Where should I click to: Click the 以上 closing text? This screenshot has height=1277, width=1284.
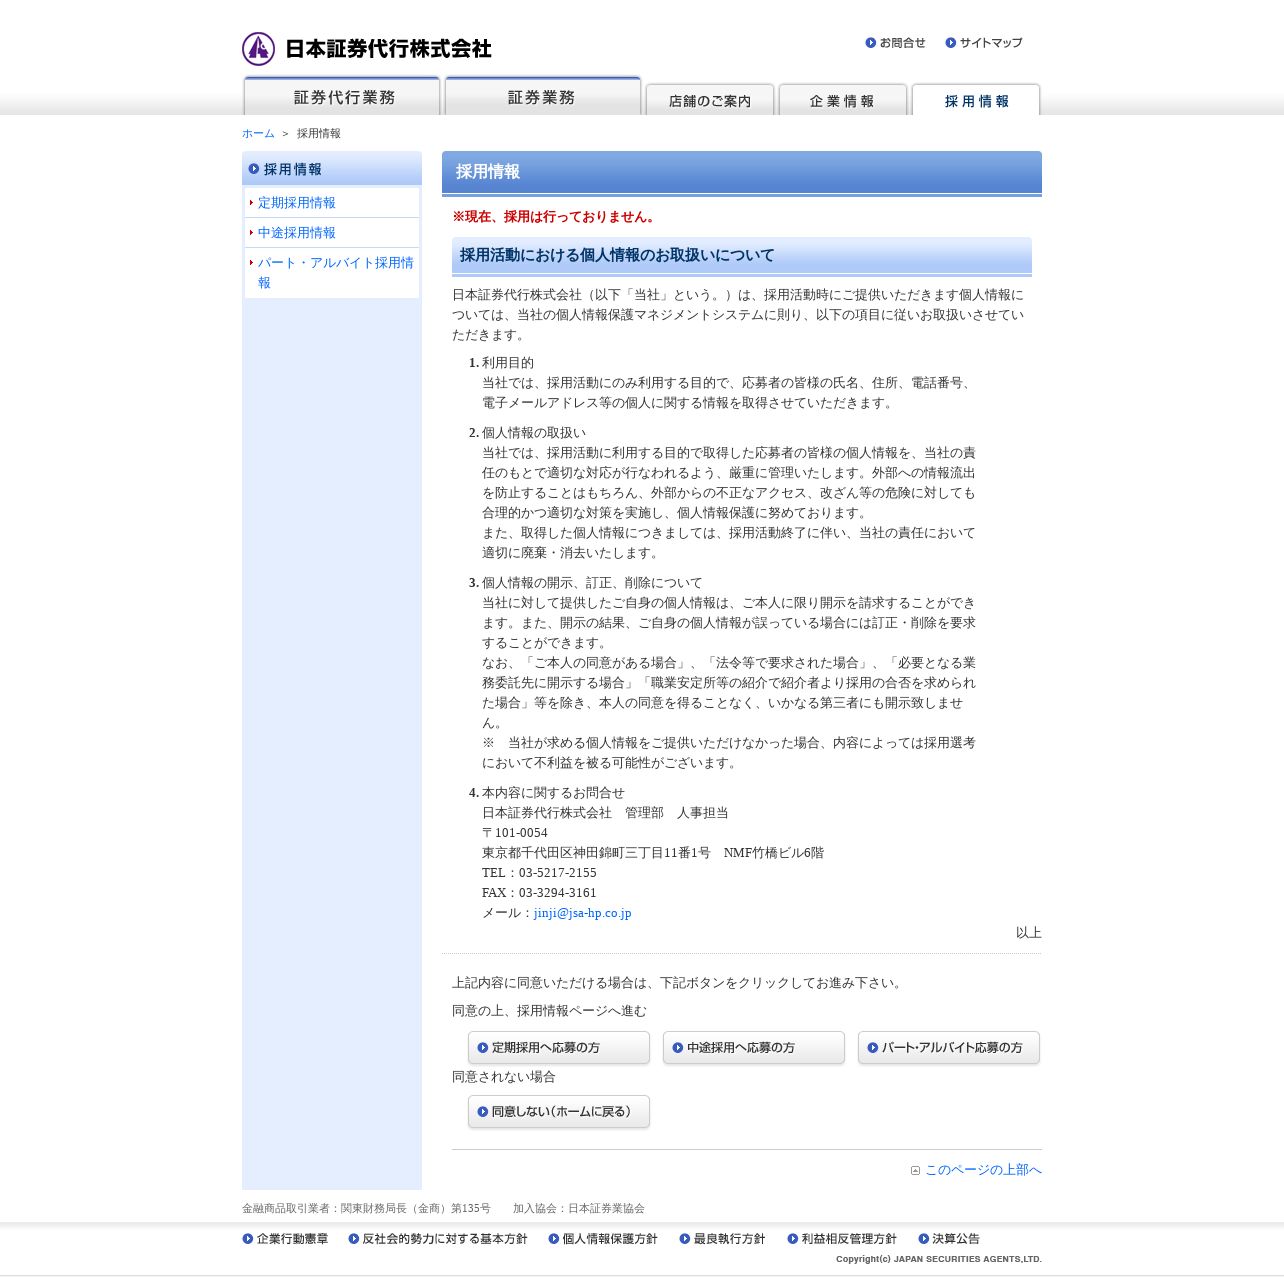[x=1029, y=933]
